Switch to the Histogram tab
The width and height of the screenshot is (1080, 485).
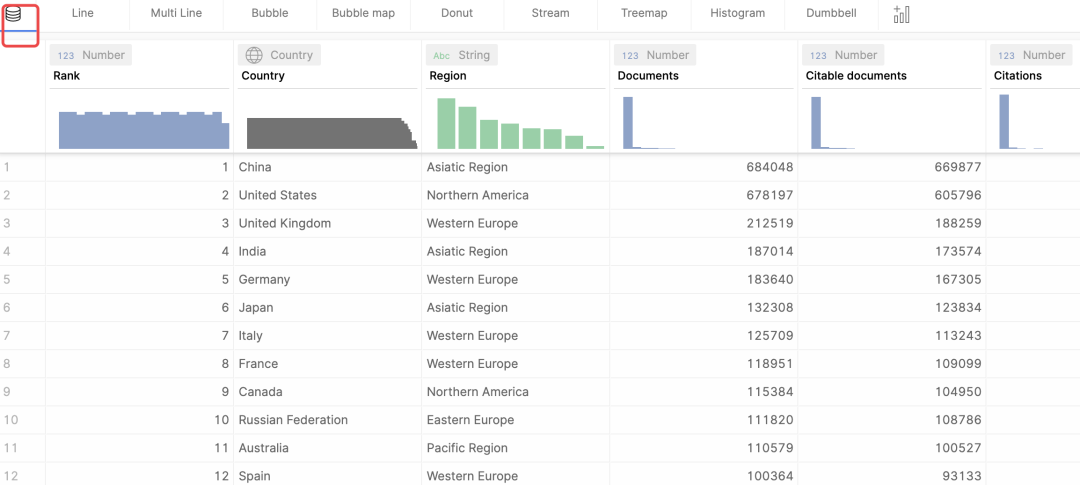738,13
